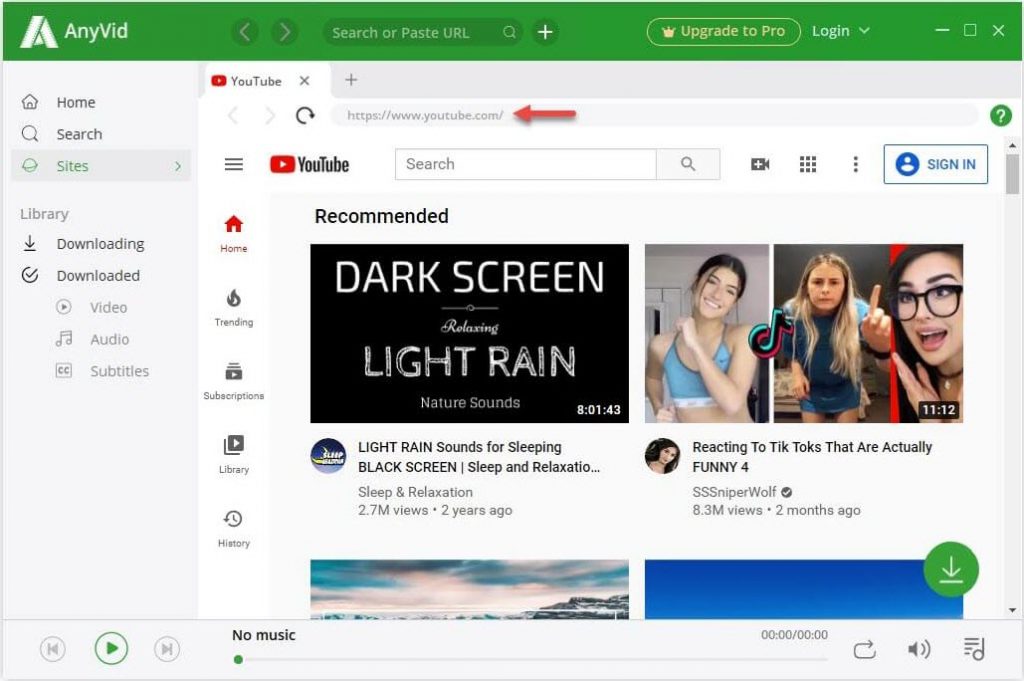Open the green help question icon

tap(1000, 116)
